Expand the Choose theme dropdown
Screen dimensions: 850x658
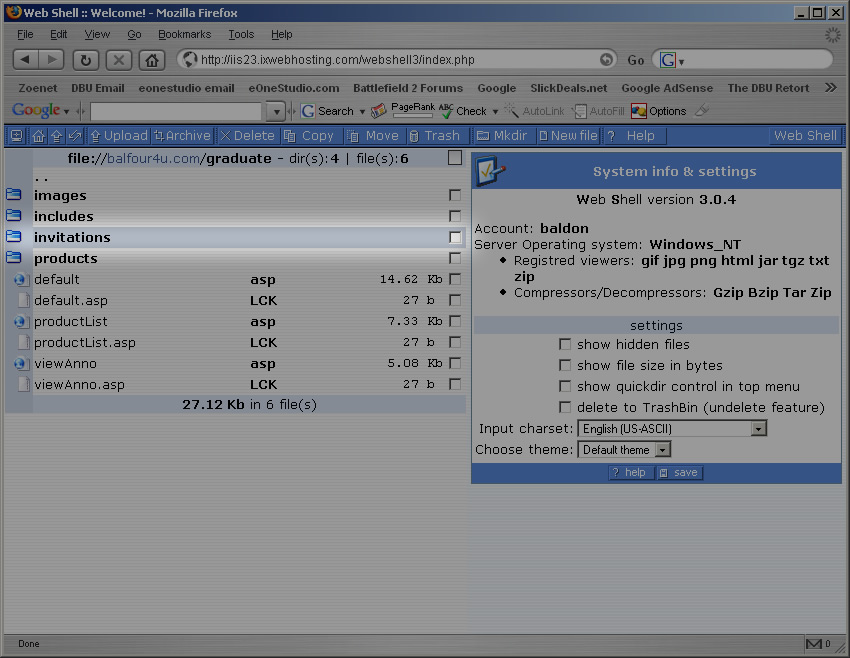662,450
